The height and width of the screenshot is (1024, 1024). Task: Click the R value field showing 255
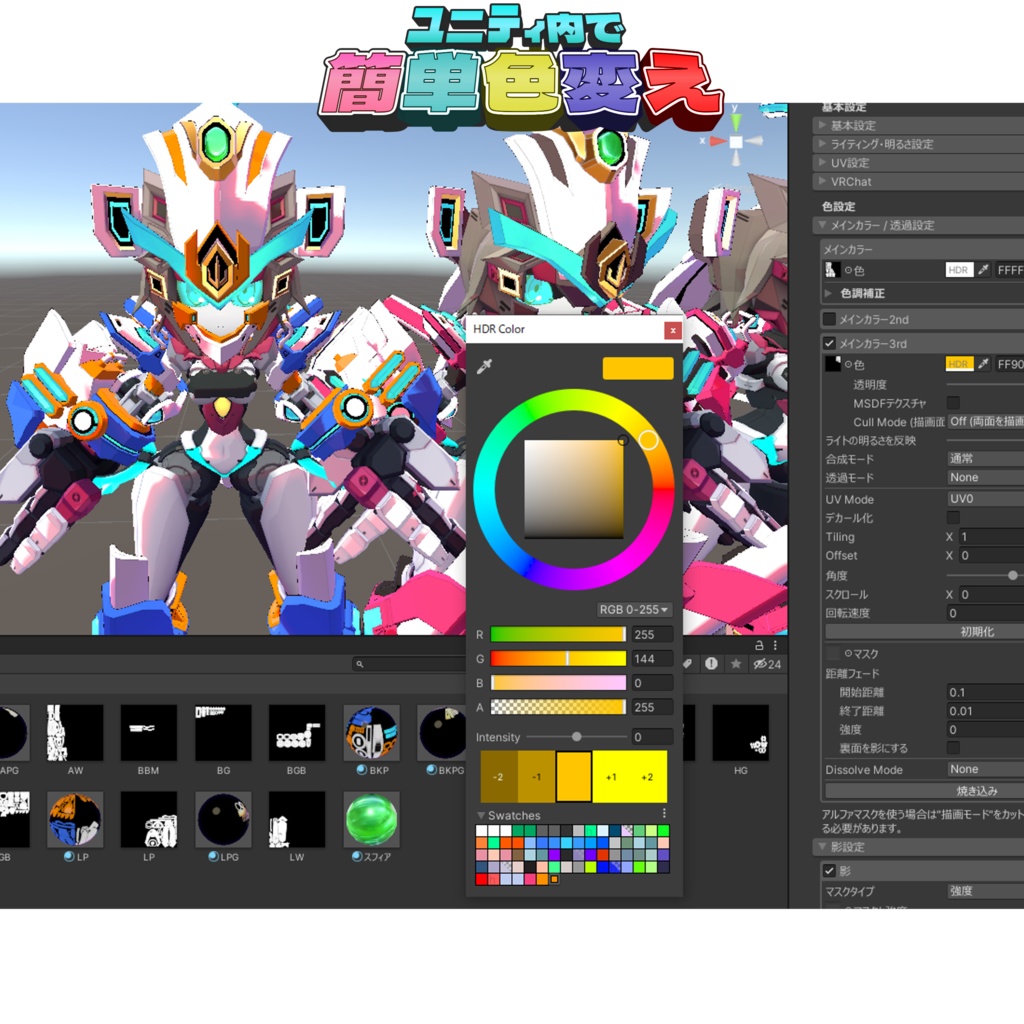[652, 634]
